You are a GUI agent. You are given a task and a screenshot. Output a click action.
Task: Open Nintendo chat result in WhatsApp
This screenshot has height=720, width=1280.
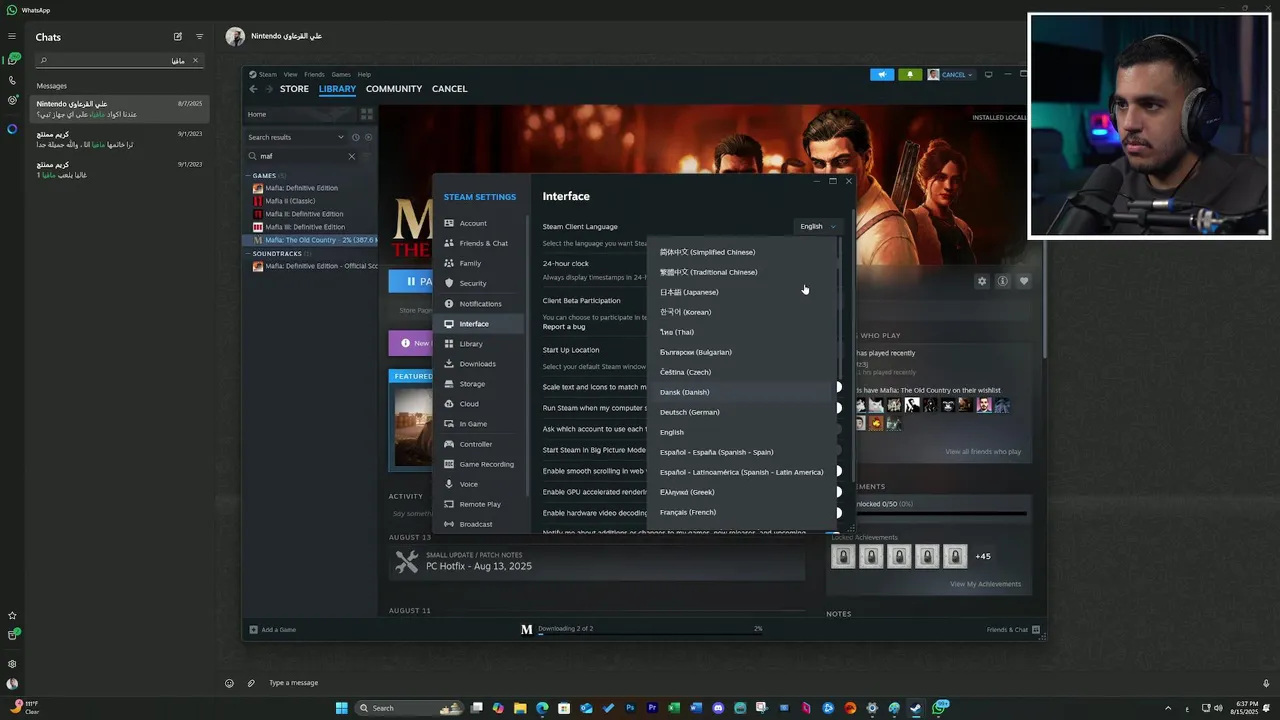pos(120,109)
